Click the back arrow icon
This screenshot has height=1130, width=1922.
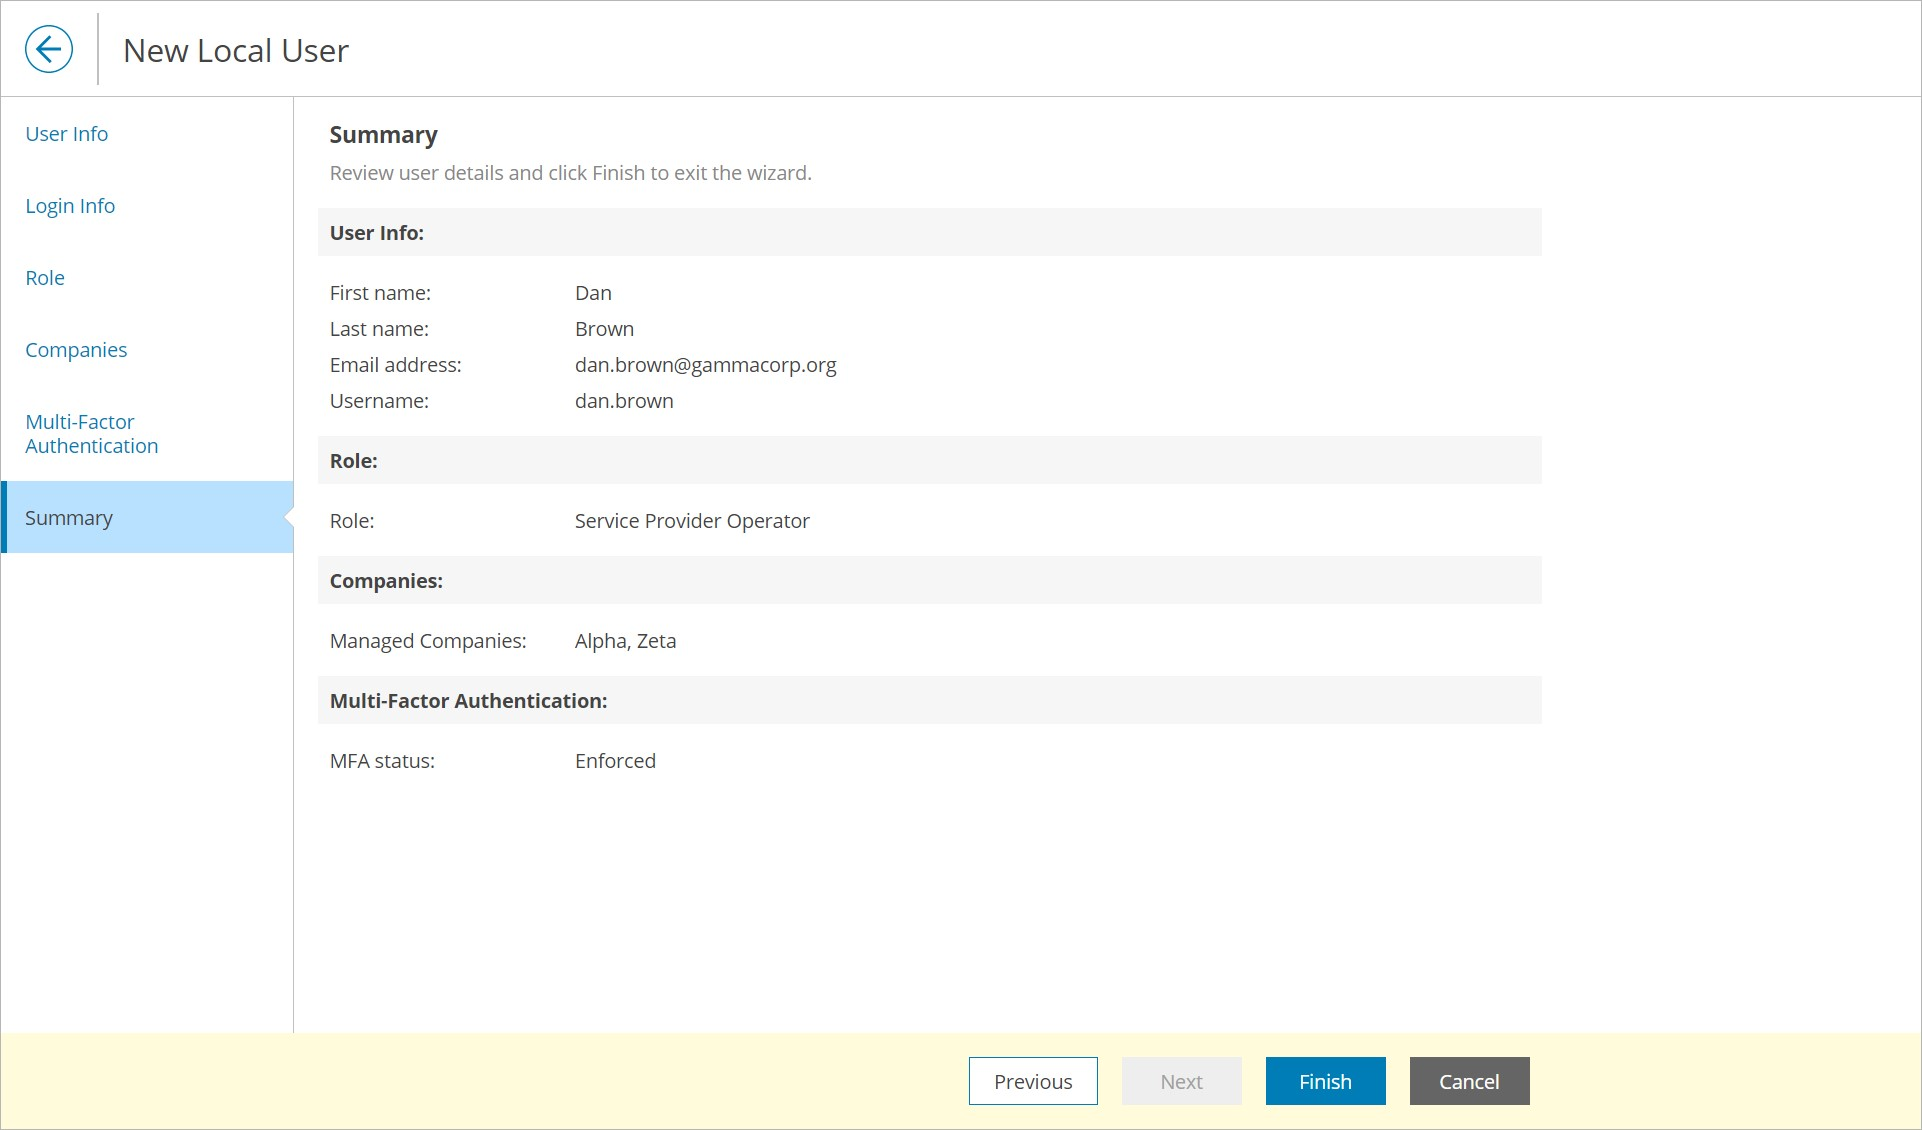[49, 49]
